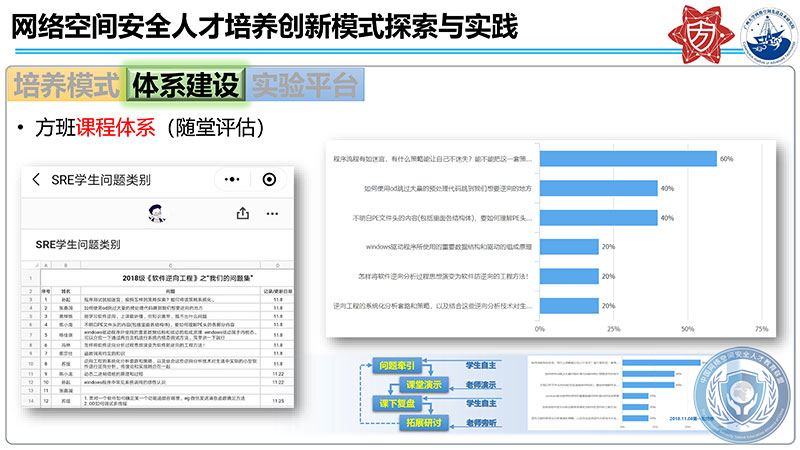Image resolution: width=800 pixels, height=450 pixels.
Task: Select the highlighted 体系建设 tab
Action: click(x=186, y=85)
